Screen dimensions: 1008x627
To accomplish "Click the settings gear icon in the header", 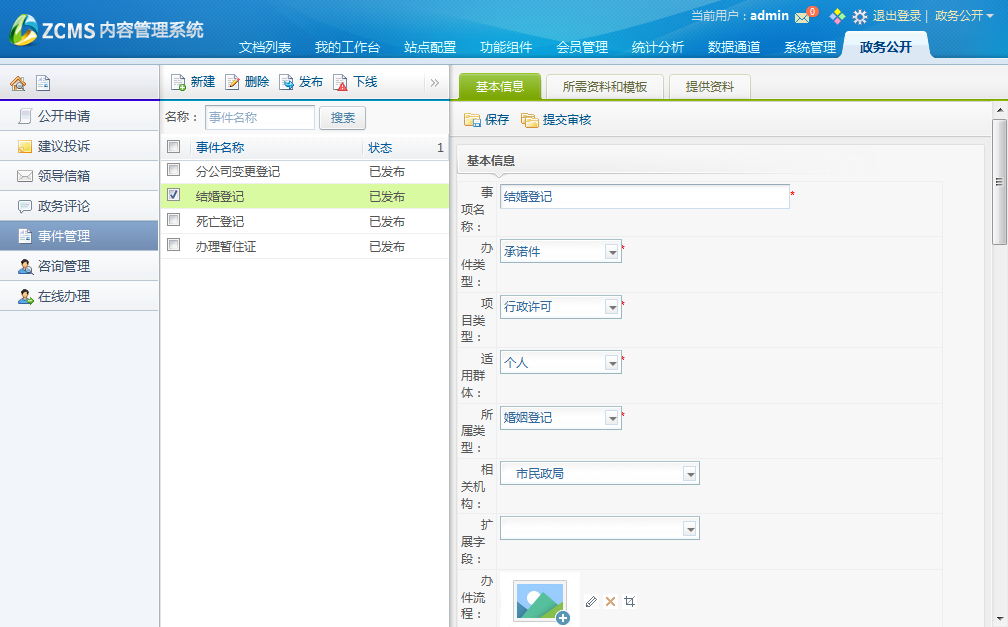I will pyautogui.click(x=859, y=17).
